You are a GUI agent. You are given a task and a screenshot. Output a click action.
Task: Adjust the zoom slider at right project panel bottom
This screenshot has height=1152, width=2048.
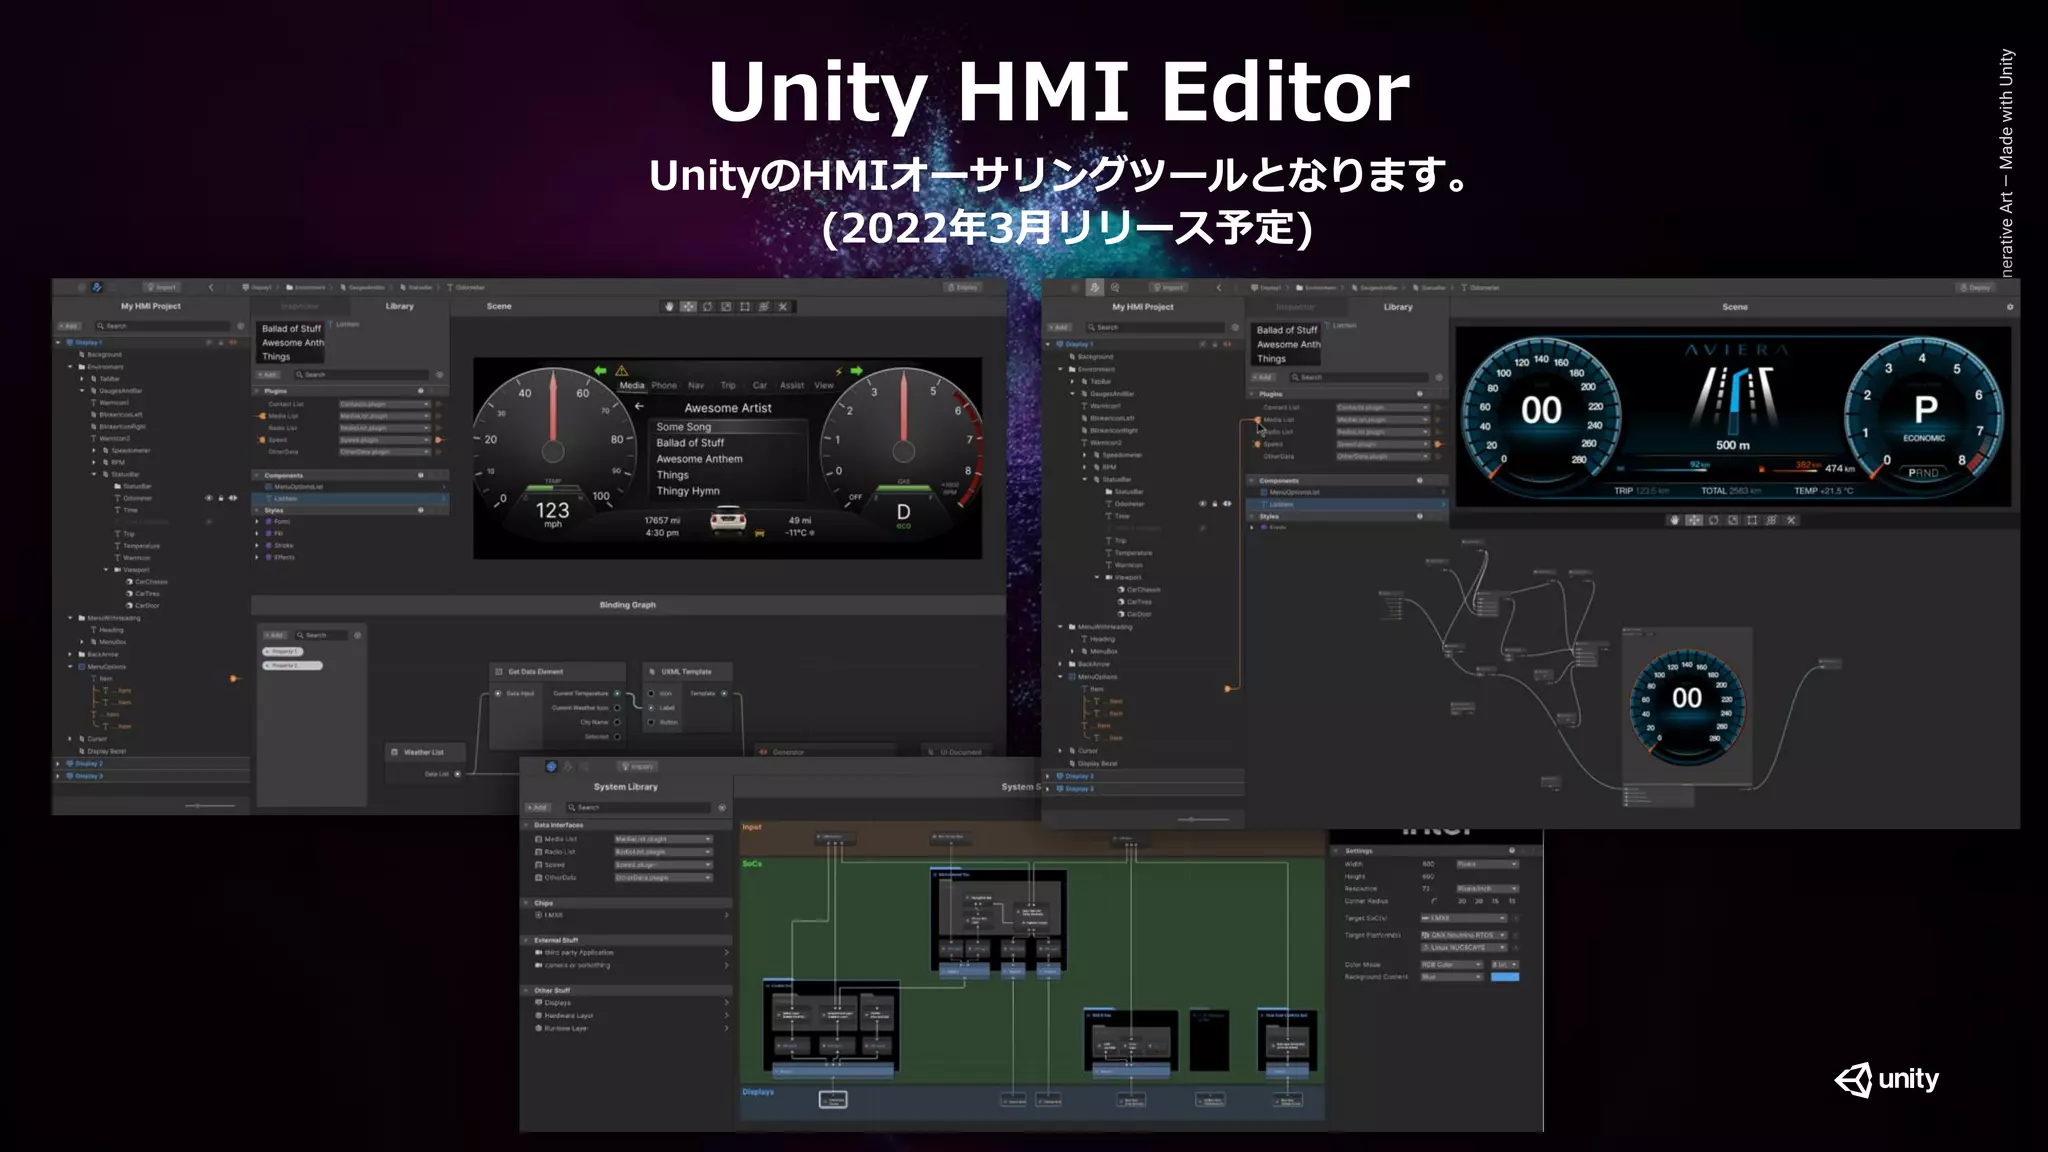pyautogui.click(x=1204, y=819)
